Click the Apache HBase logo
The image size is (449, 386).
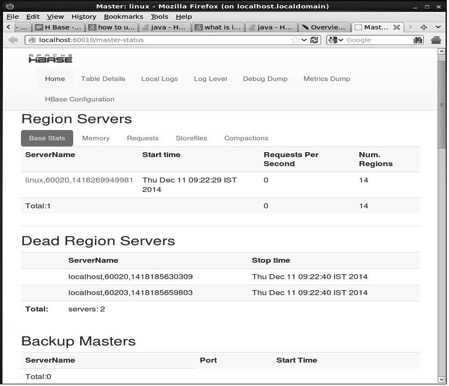[50, 59]
